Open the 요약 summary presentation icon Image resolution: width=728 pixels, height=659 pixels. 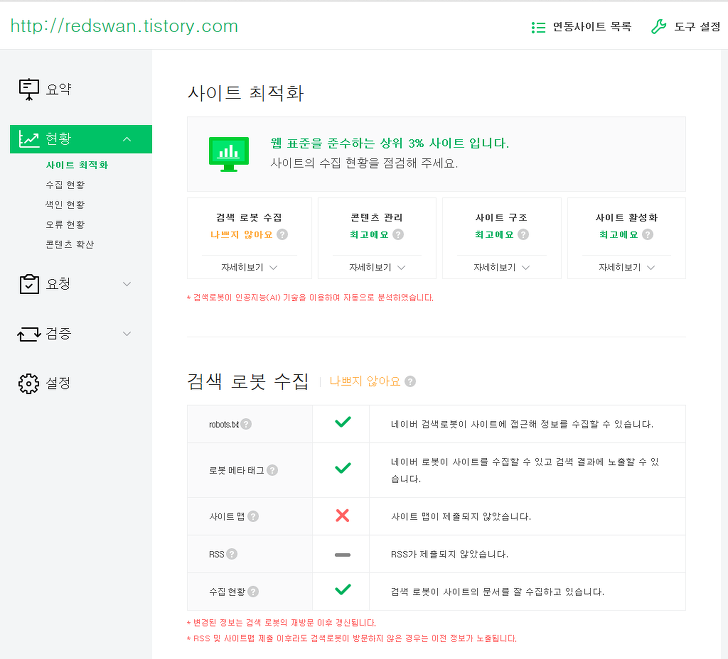[x=29, y=89]
